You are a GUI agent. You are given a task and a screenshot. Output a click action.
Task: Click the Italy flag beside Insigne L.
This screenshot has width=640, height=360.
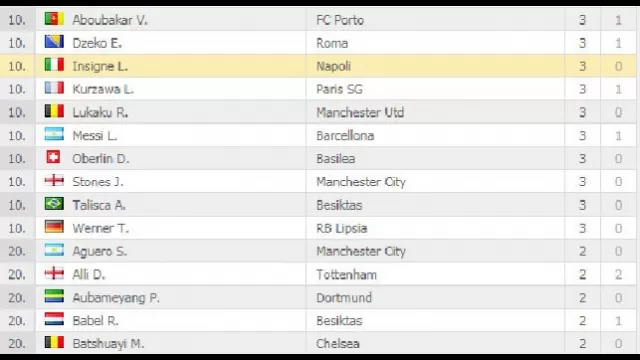[x=54, y=65]
